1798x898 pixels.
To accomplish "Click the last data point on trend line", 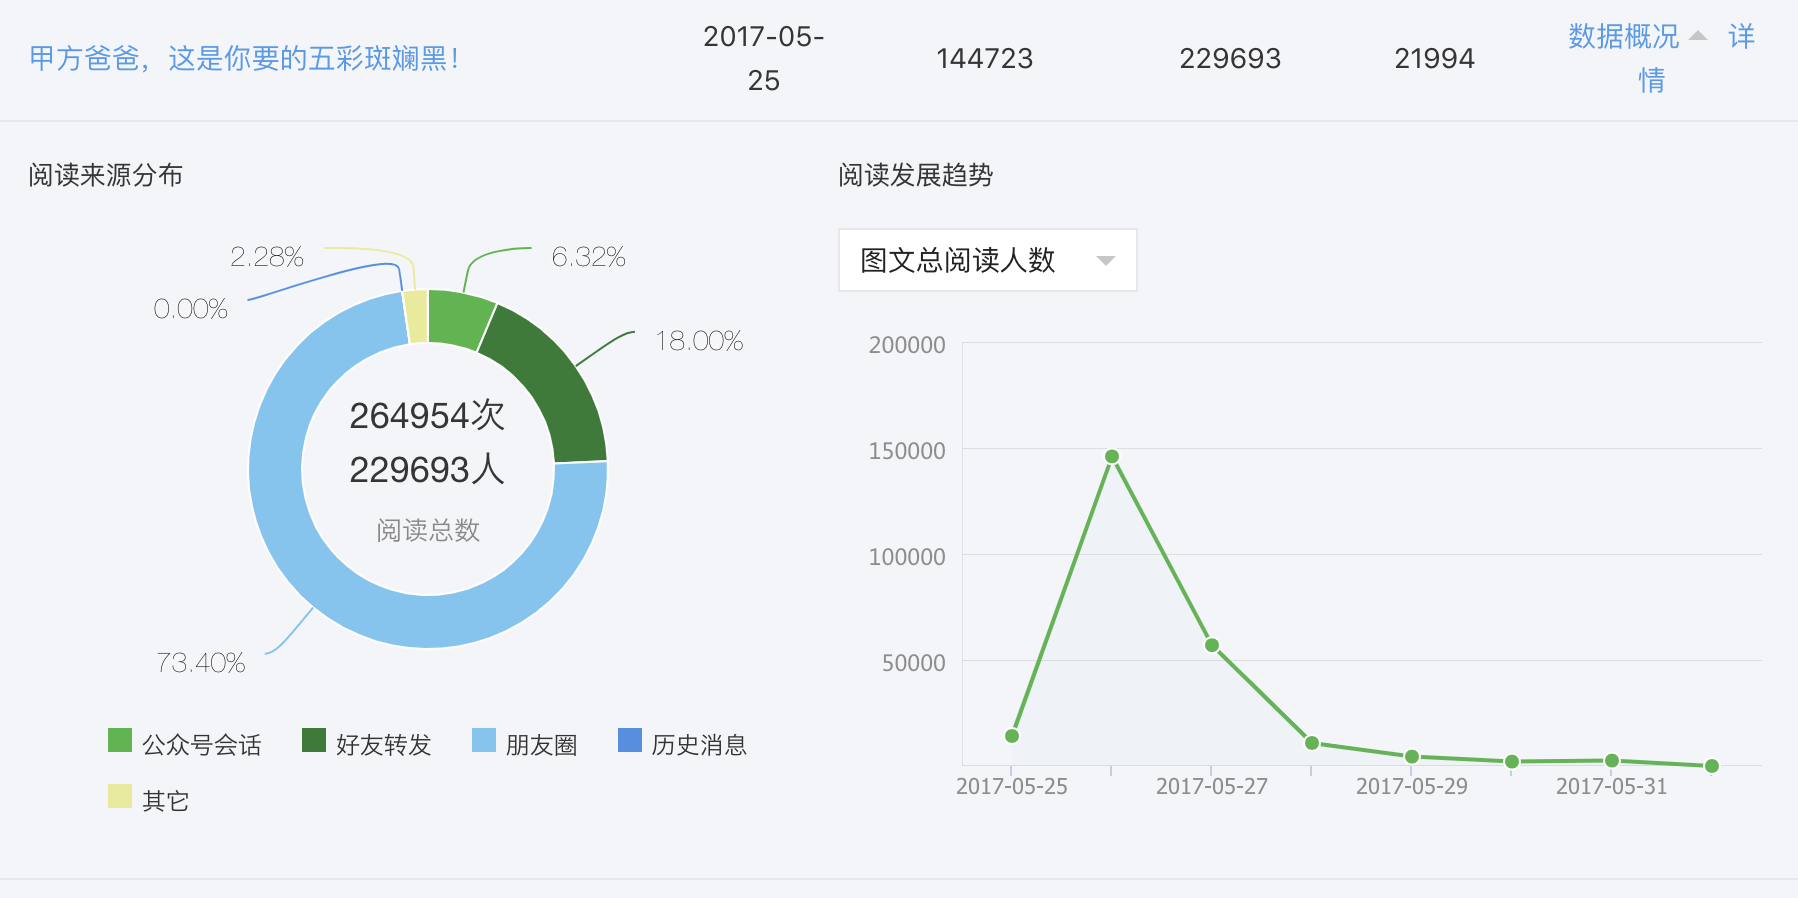I will [x=1712, y=766].
